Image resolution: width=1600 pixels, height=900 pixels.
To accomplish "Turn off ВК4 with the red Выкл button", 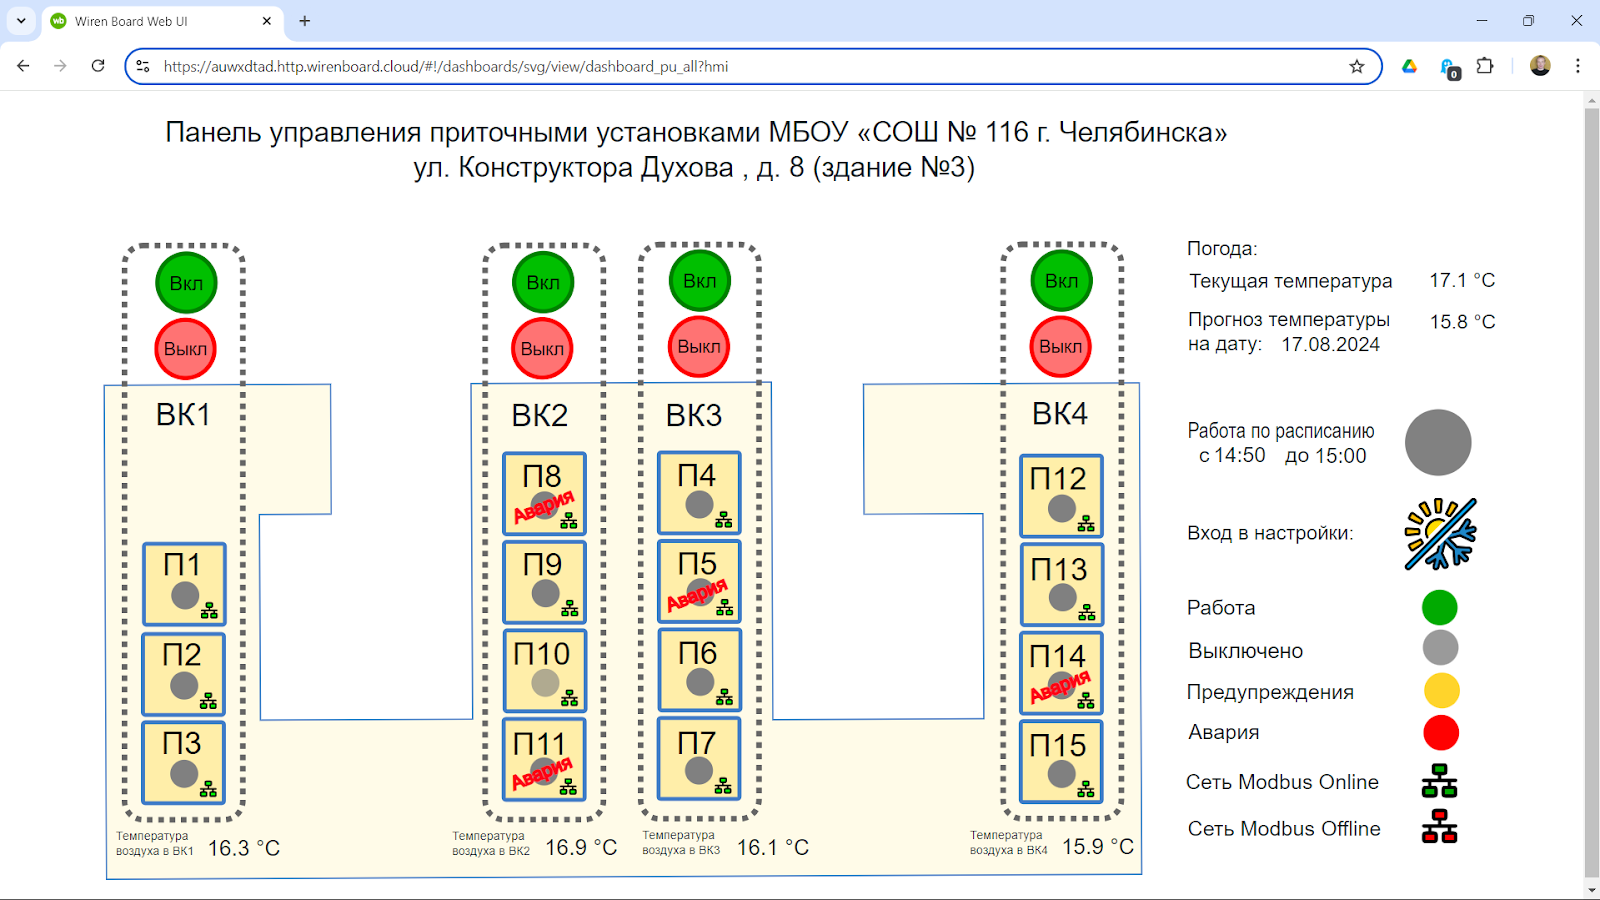I will [x=1060, y=347].
